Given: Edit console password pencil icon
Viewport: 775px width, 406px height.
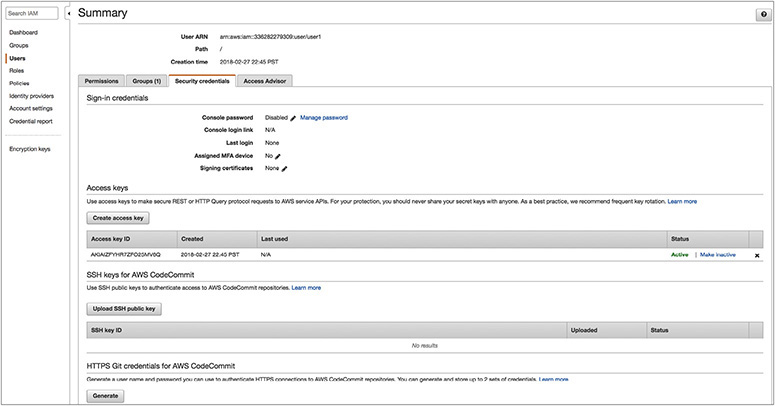Looking at the screenshot, I should point(293,117).
